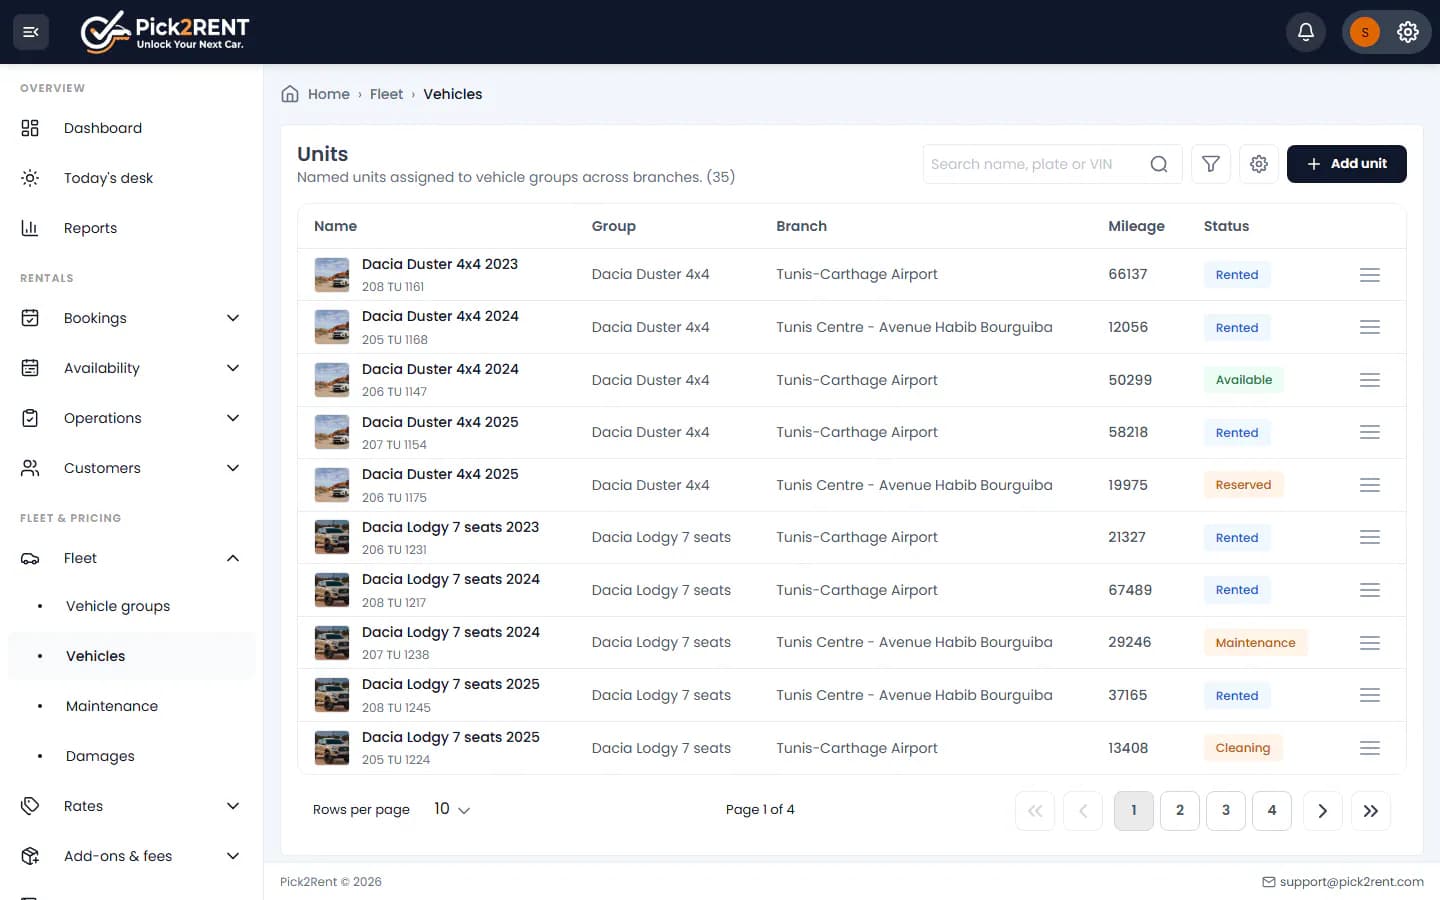1440x900 pixels.
Task: Open Maintenance under Fleet
Action: [x=131, y=706]
